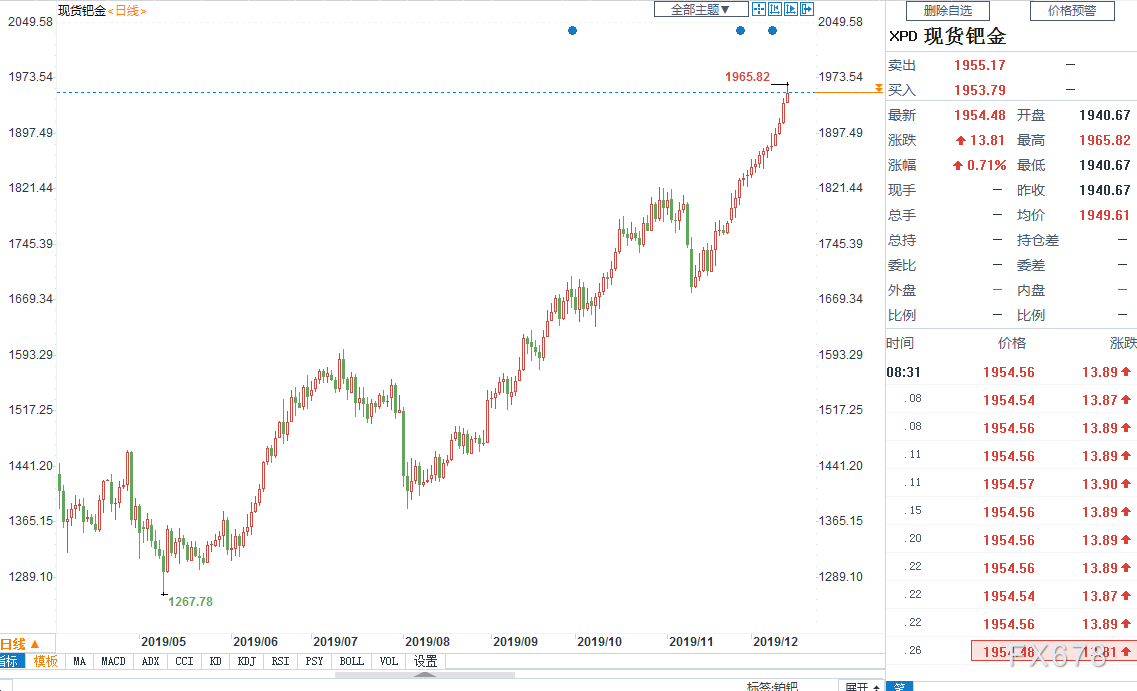
Task: Click the first blue event dot near 2019/10
Action: 572,30
